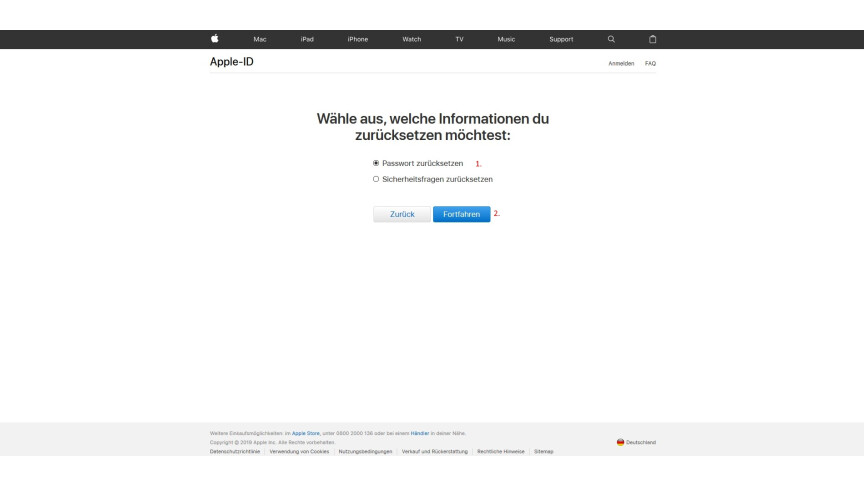
Task: Open Rechtliche Hinweise footer link
Action: coord(500,451)
